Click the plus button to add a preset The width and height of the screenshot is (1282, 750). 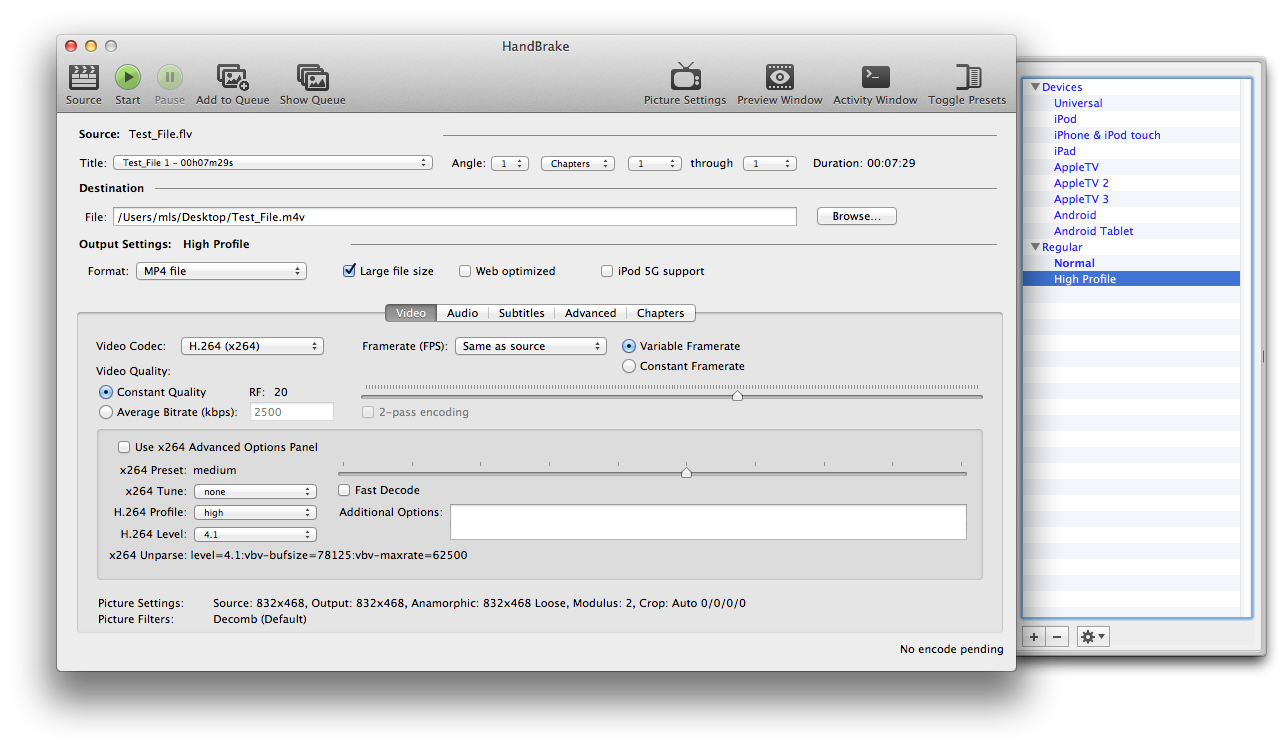[x=1034, y=636]
